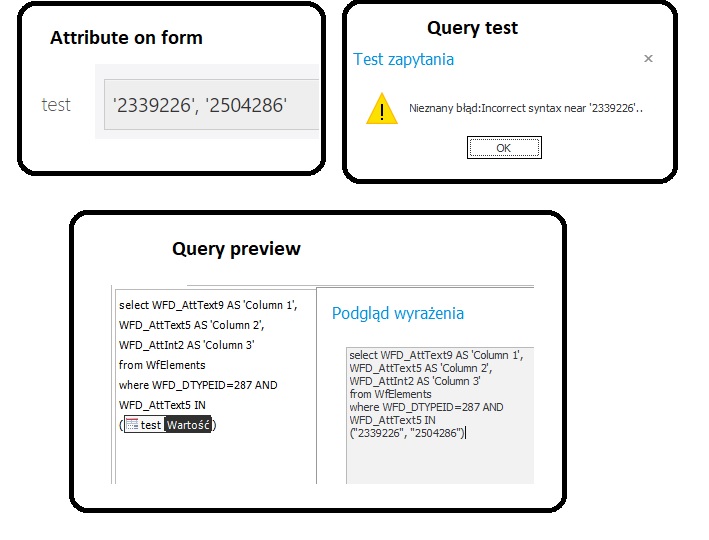The width and height of the screenshot is (709, 540).
Task: Click the error message 'Incorrect syntax near'
Action: click(x=525, y=108)
